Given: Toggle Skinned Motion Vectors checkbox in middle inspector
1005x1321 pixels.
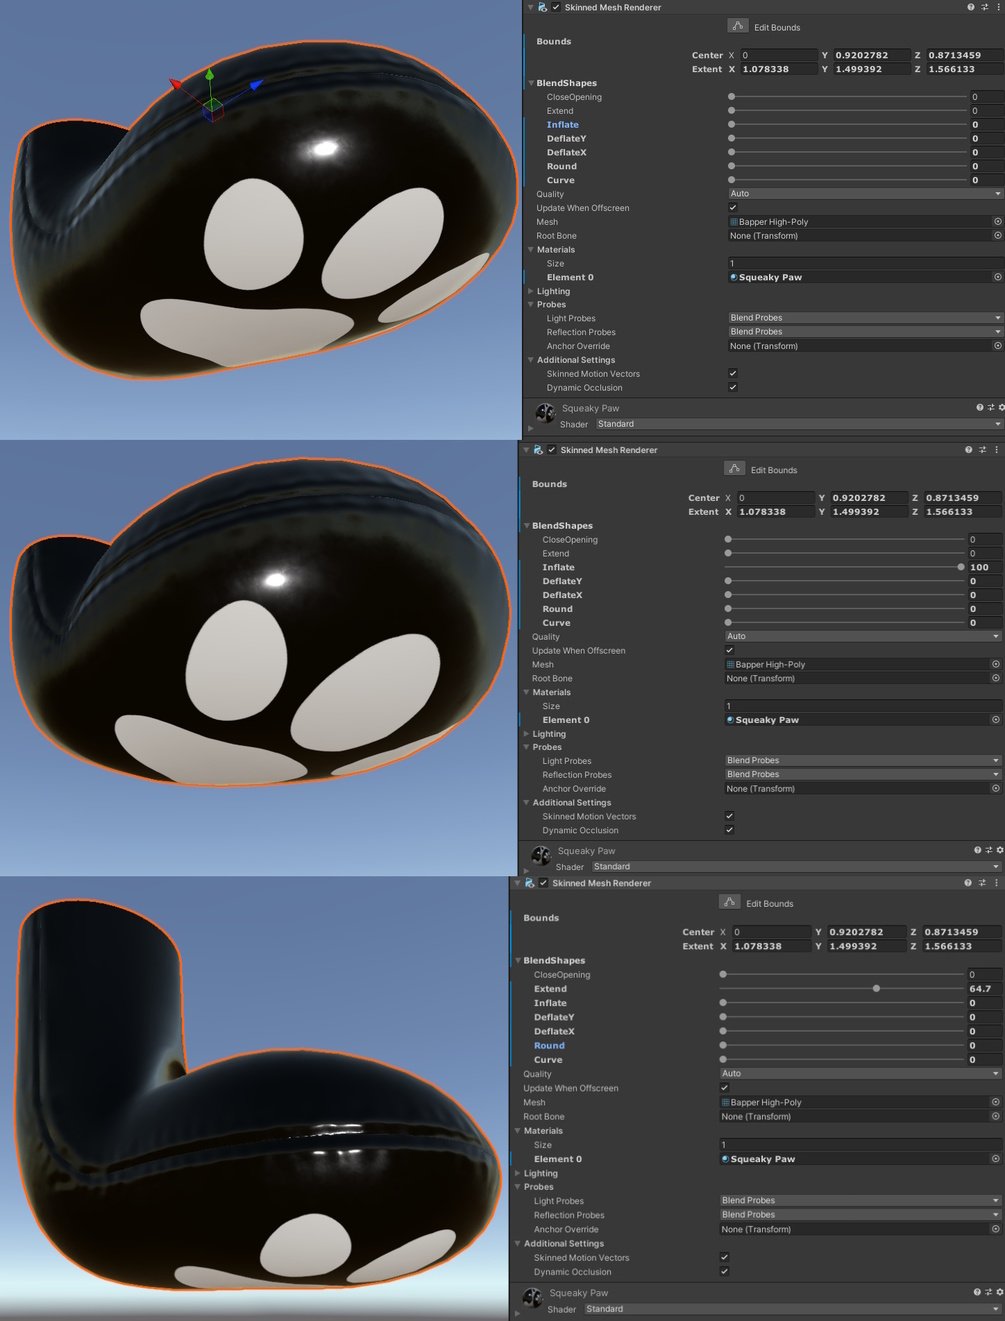Looking at the screenshot, I should pos(730,816).
